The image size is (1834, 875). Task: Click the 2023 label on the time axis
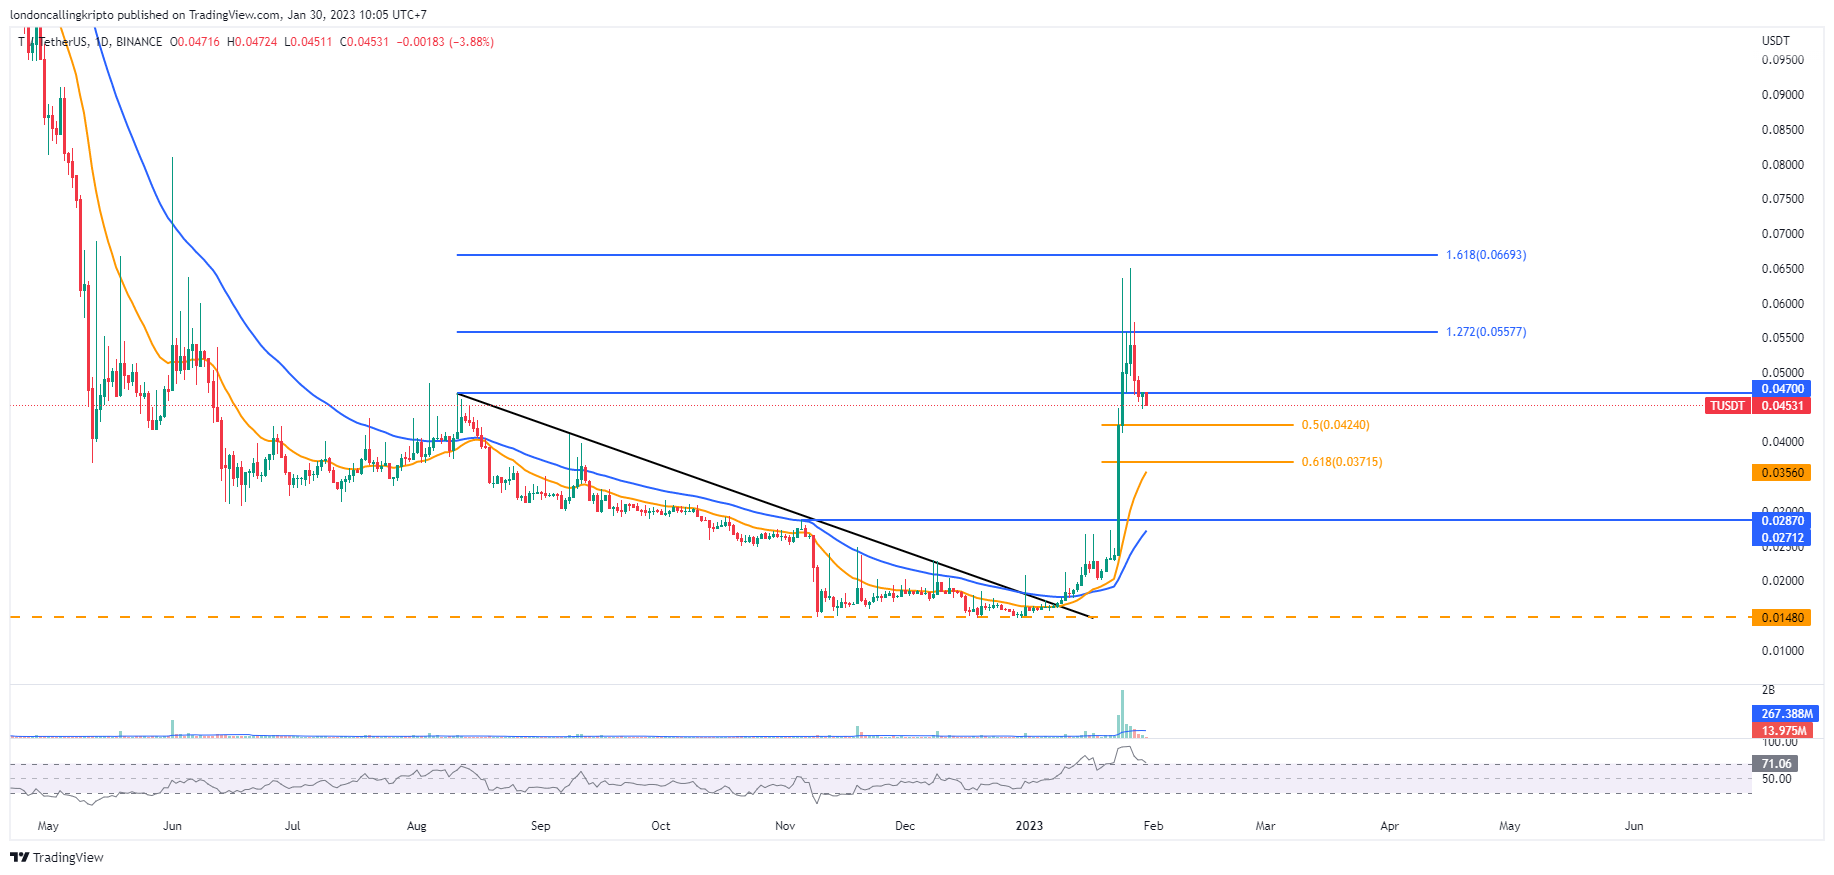pyautogui.click(x=1029, y=826)
